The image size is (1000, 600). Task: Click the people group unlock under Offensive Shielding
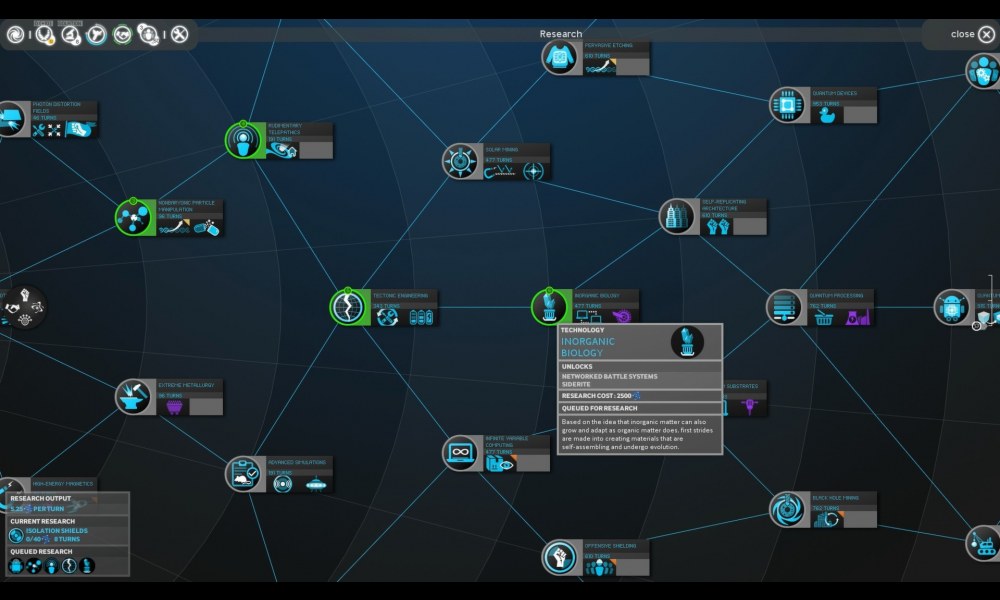[x=598, y=567]
